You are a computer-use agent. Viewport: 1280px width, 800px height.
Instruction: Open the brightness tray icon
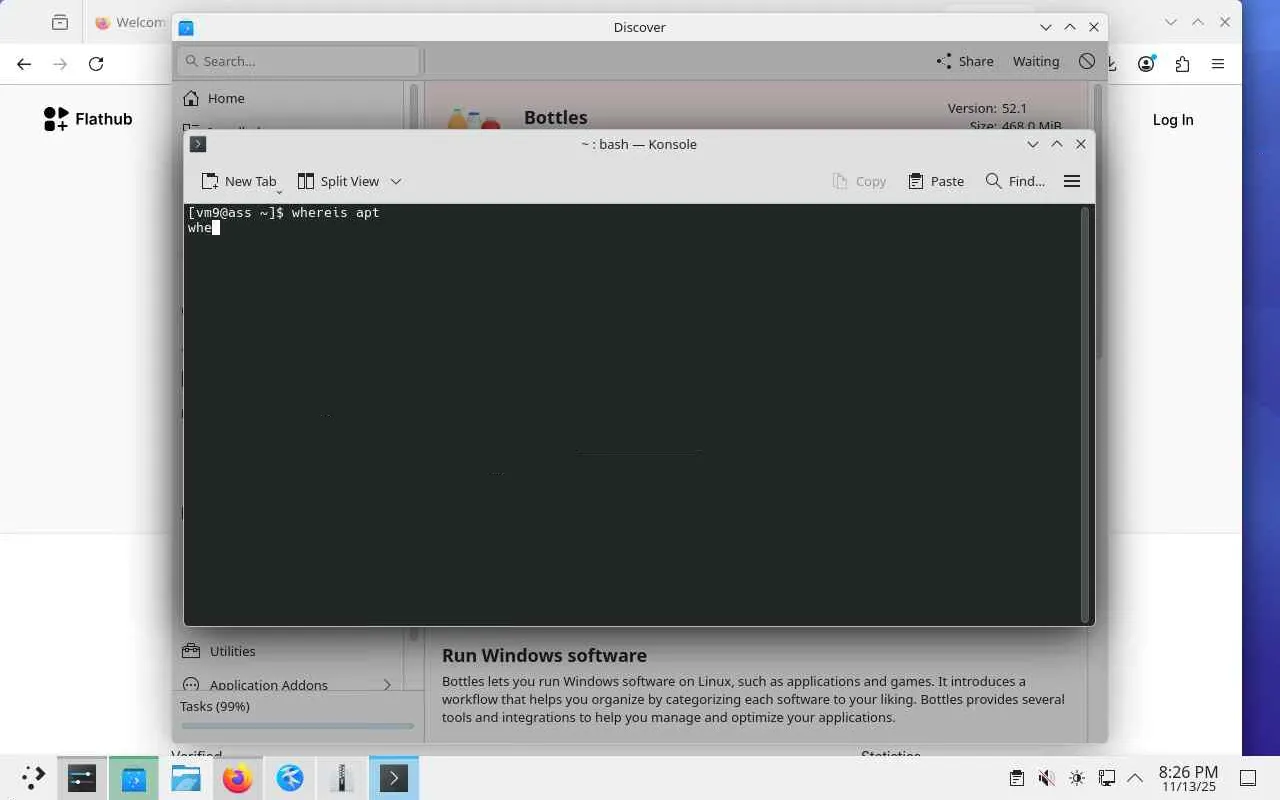pyautogui.click(x=1076, y=778)
